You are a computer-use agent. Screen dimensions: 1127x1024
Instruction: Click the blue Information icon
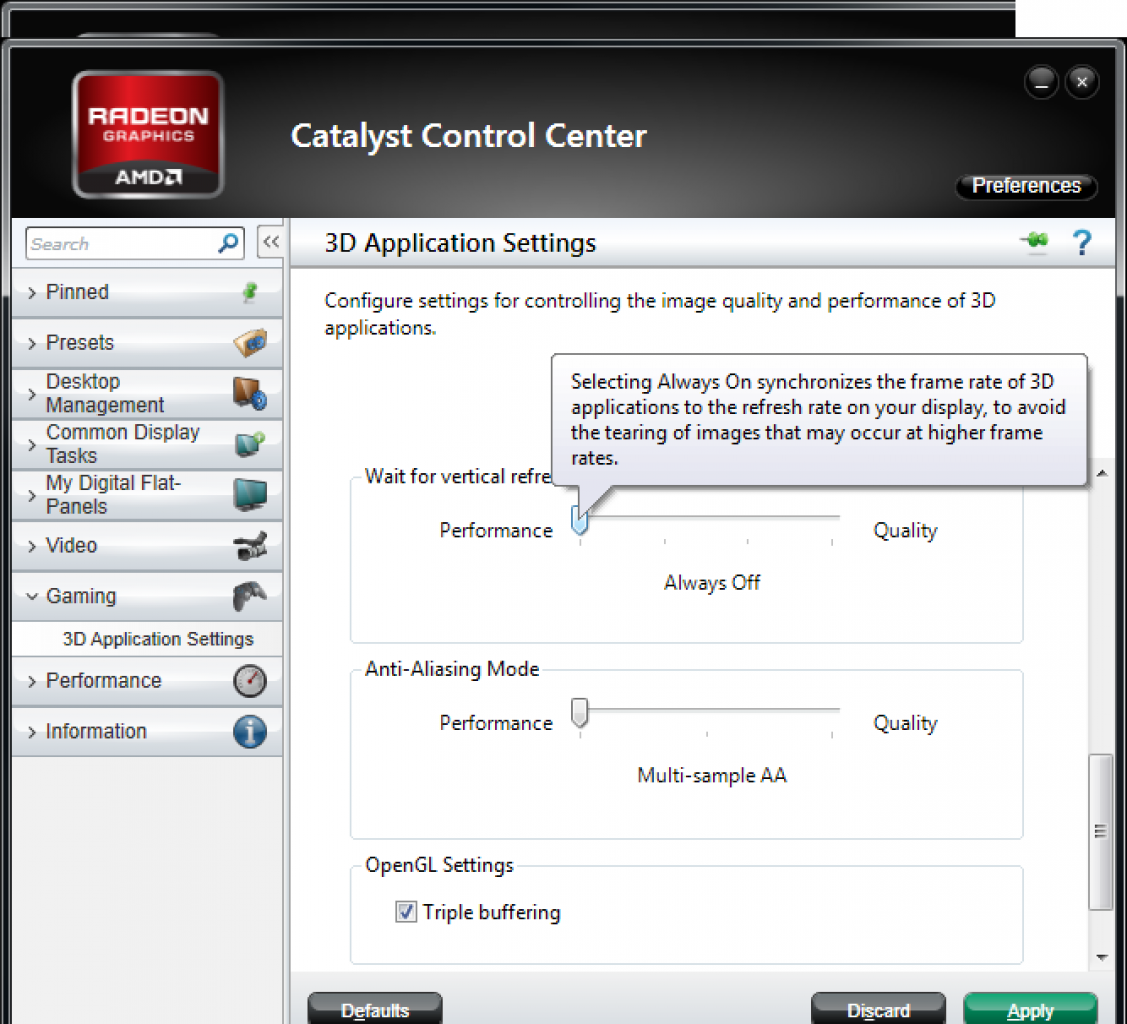tap(249, 732)
